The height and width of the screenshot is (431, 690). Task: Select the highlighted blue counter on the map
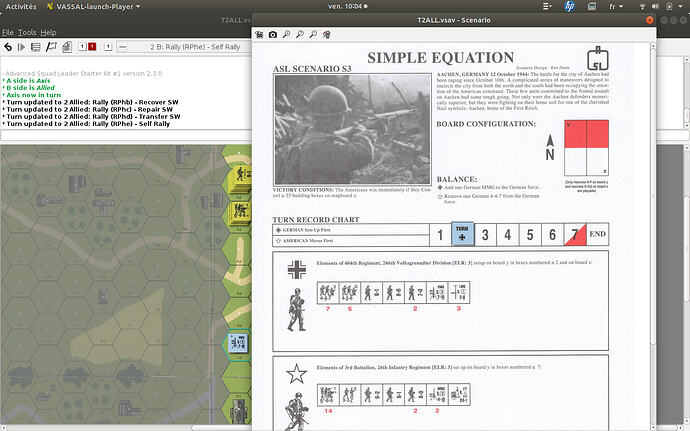click(x=238, y=343)
